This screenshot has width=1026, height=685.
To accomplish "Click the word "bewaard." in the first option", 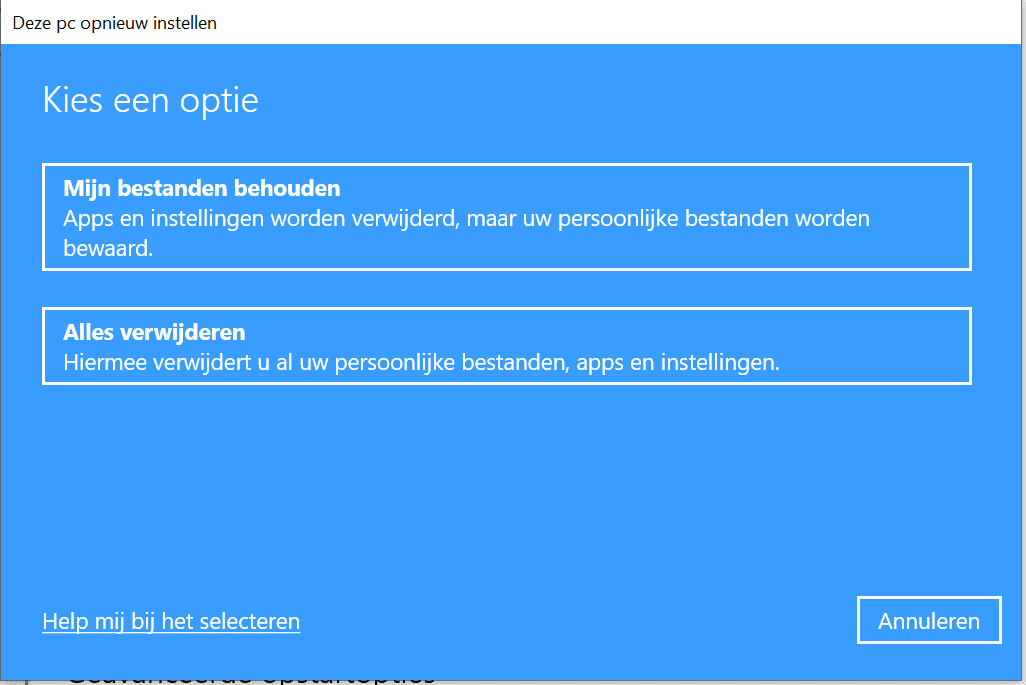I will [x=108, y=248].
